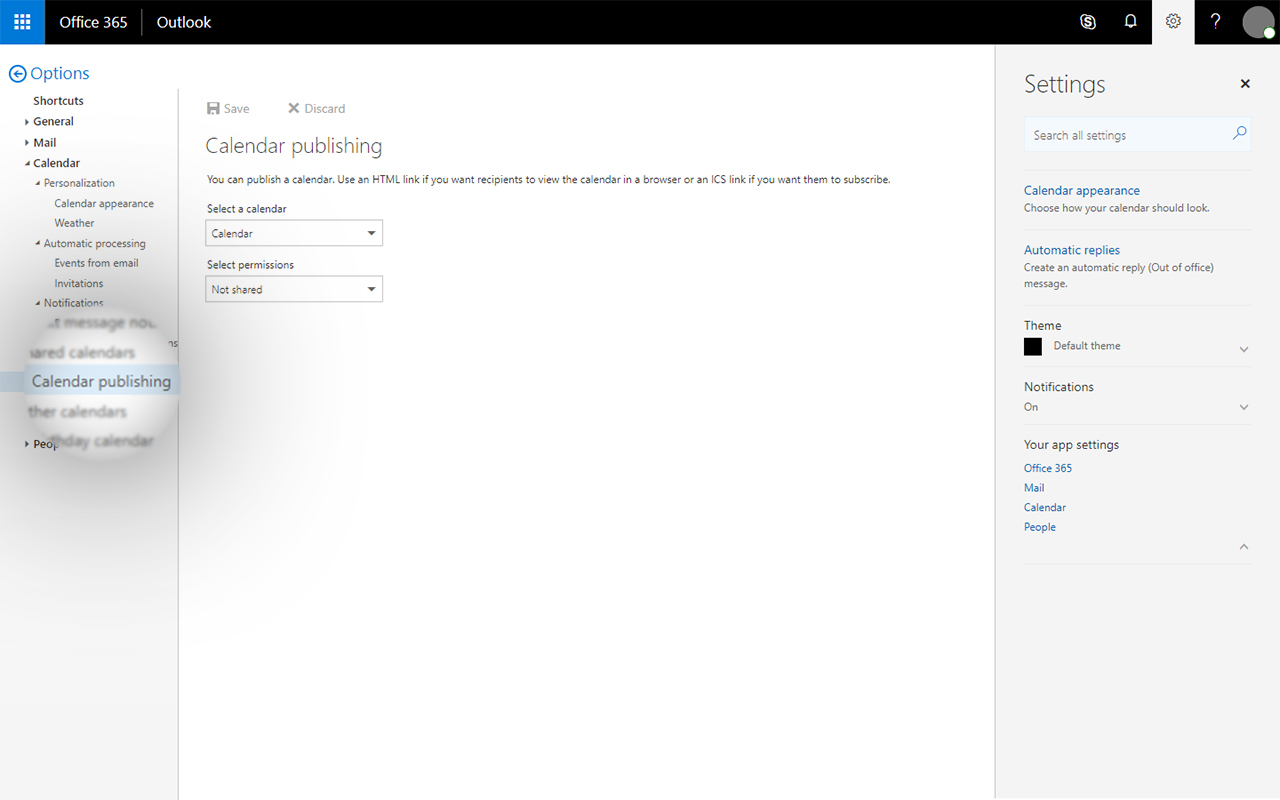This screenshot has height=800, width=1280.
Task: Click the Office 365 header link
Action: 93,22
